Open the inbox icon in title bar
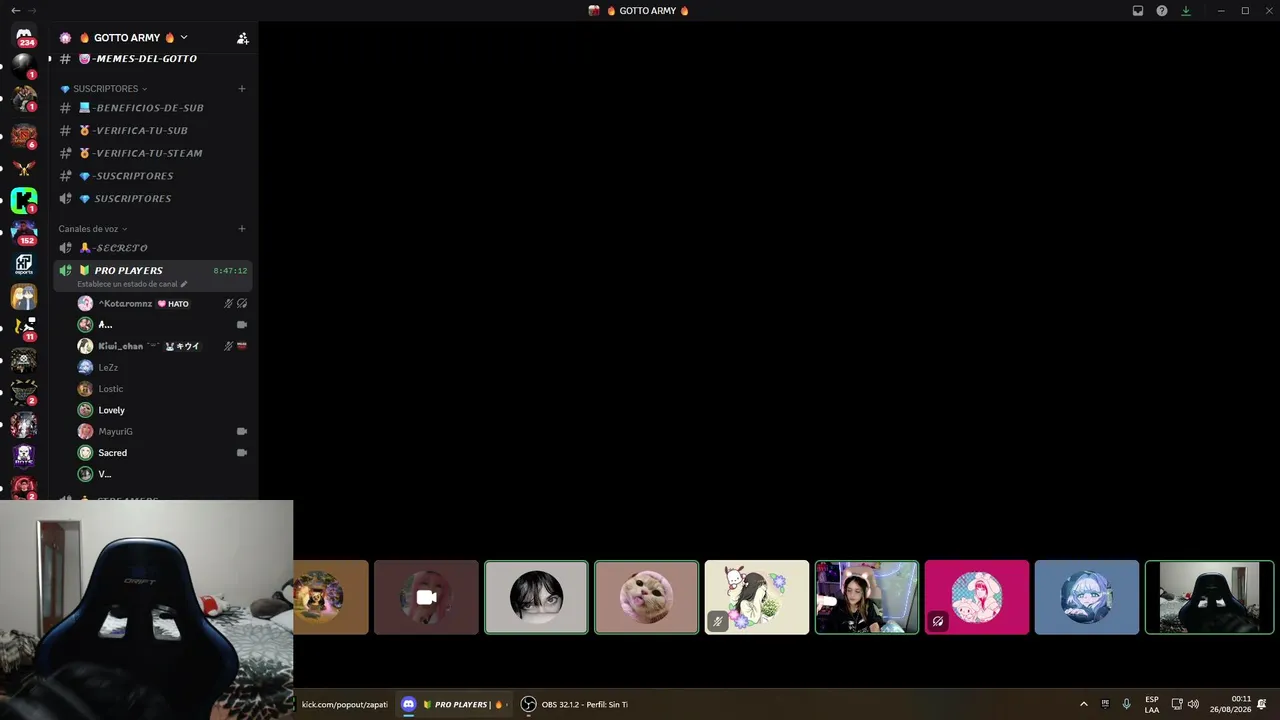This screenshot has width=1280, height=720. [x=1138, y=11]
